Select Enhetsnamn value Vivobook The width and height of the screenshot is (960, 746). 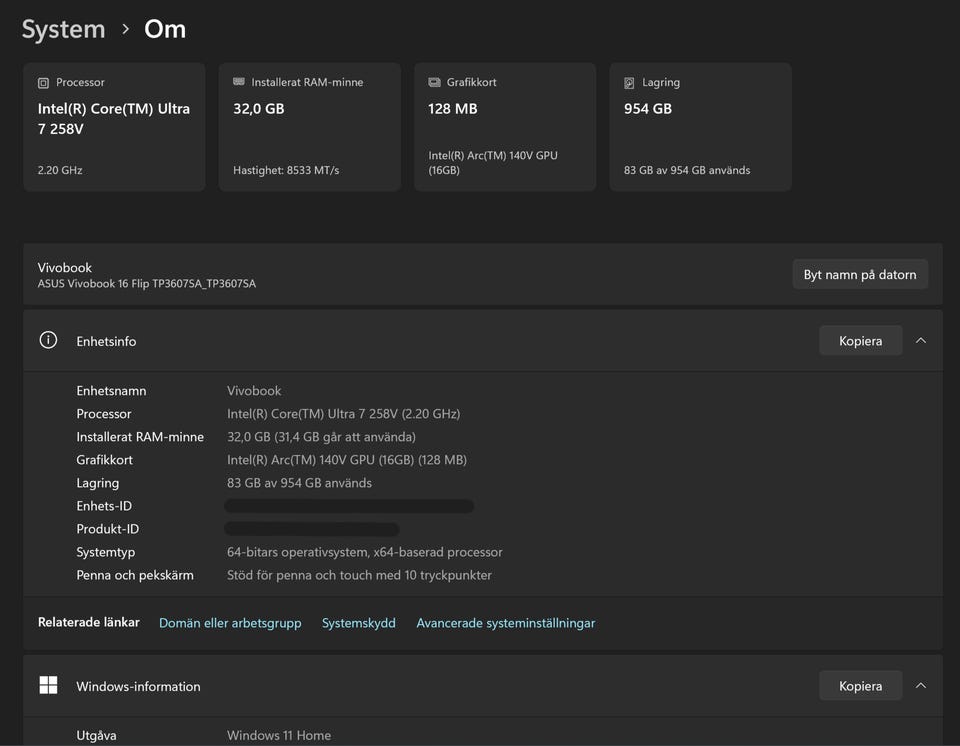254,391
